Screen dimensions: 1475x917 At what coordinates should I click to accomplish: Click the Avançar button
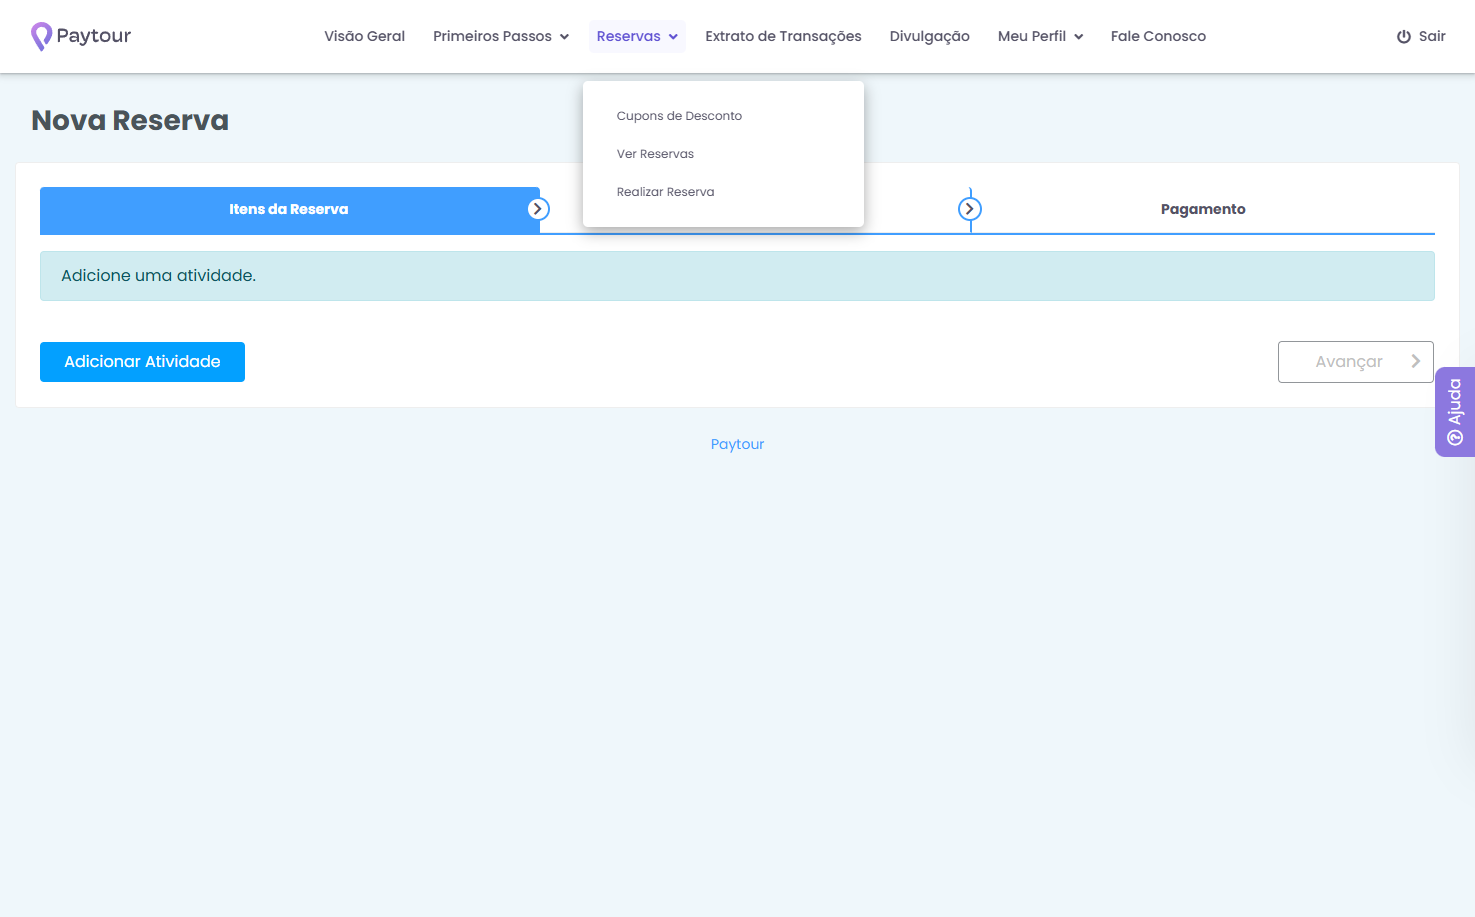tap(1356, 362)
